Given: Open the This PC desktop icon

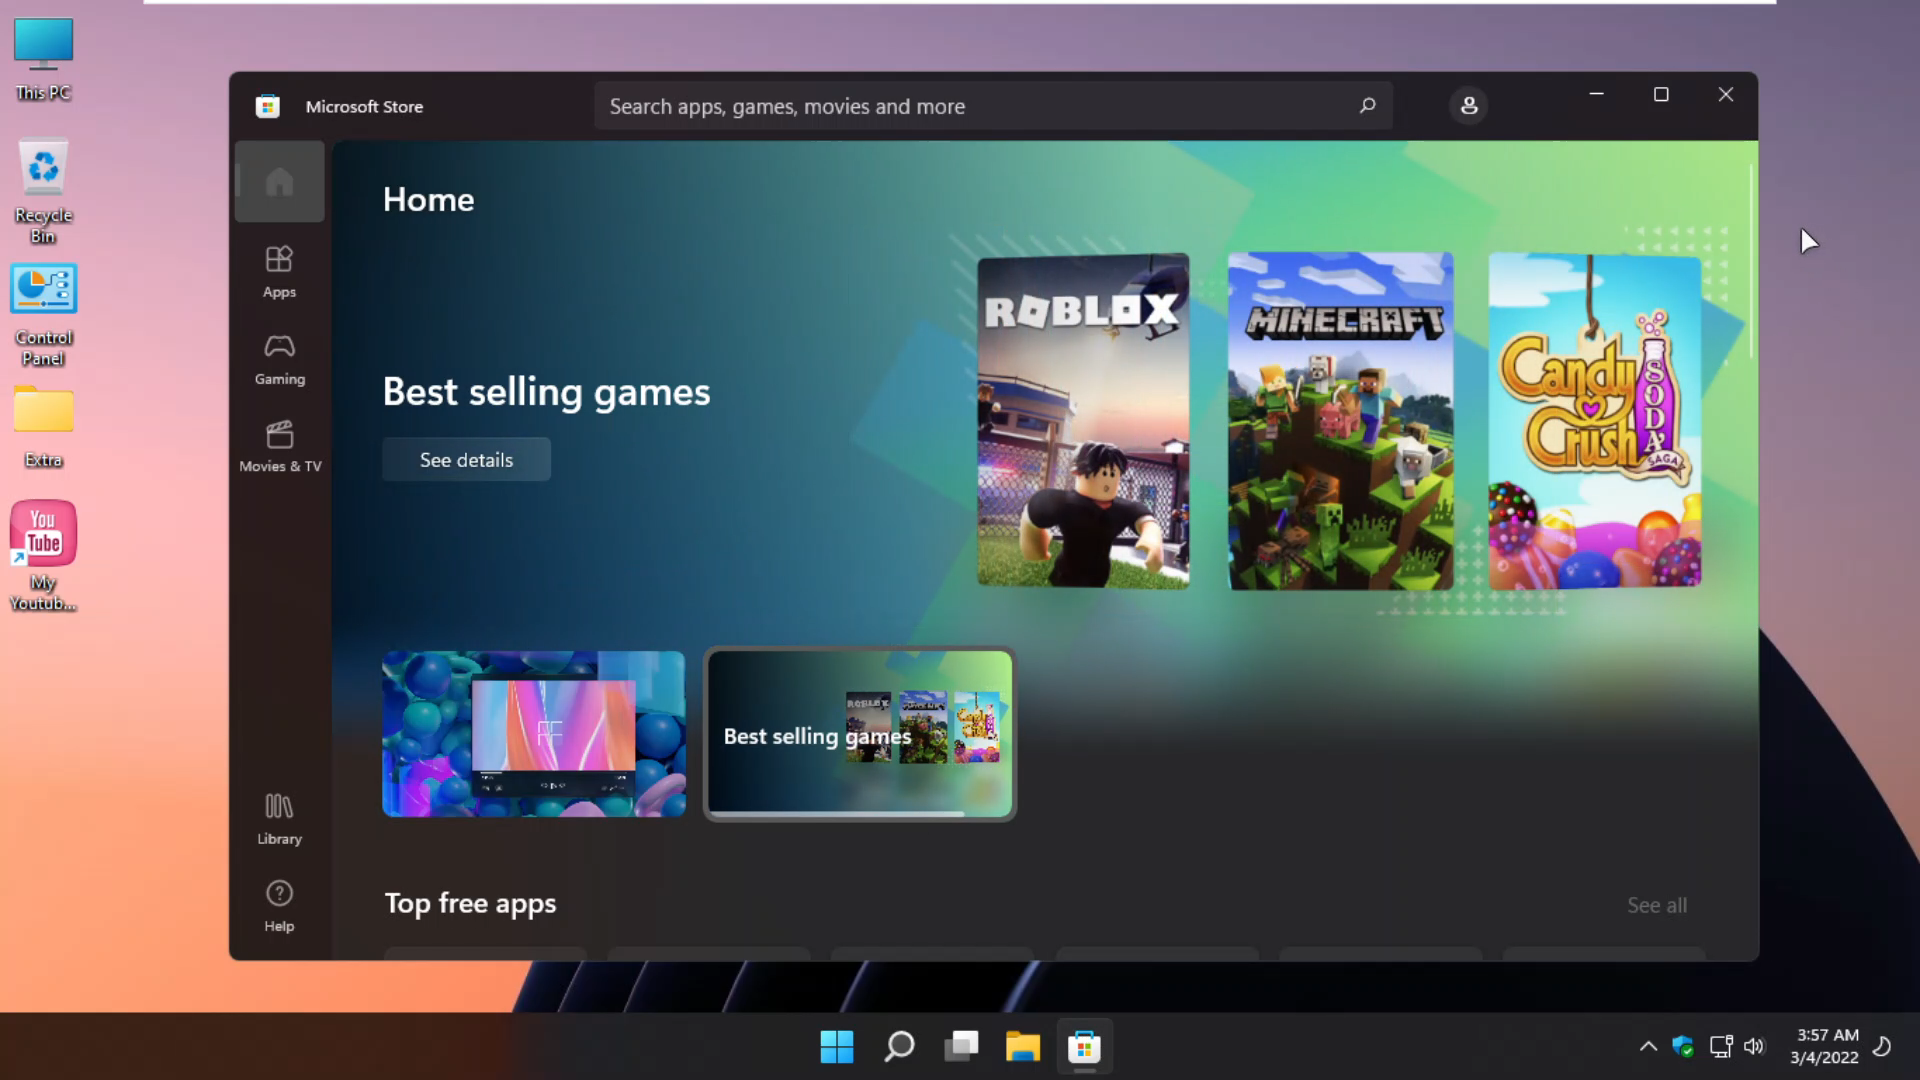Looking at the screenshot, I should (x=43, y=59).
